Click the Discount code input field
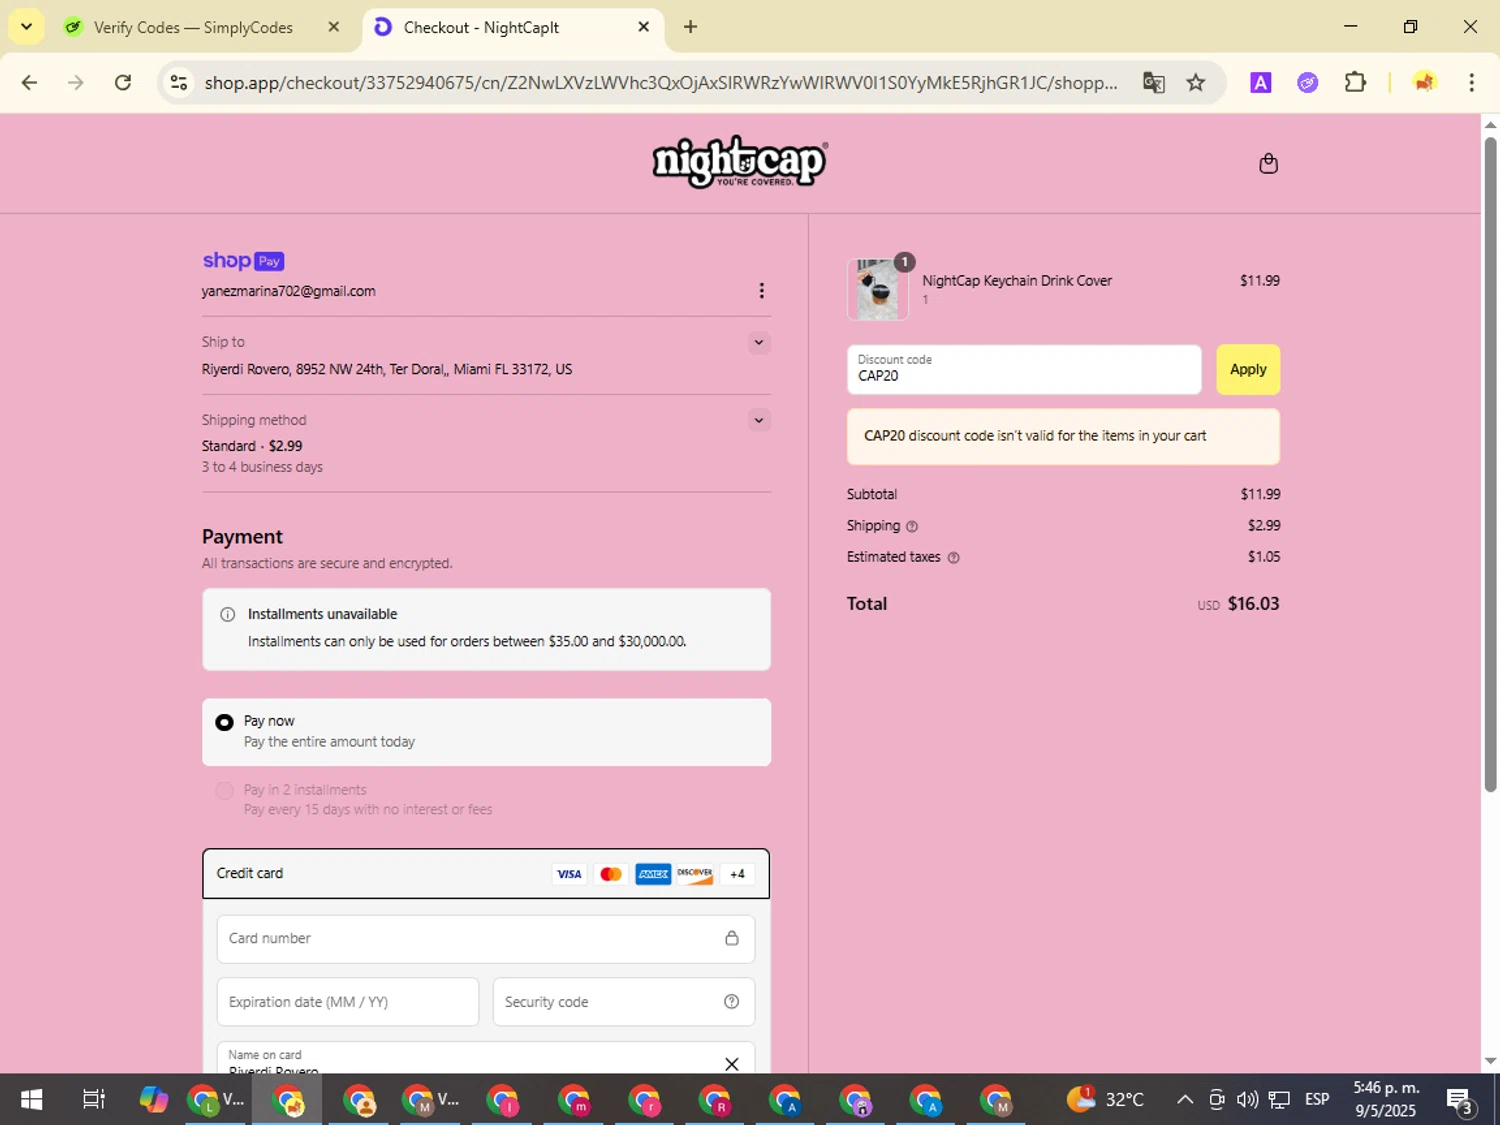 [x=1024, y=370]
